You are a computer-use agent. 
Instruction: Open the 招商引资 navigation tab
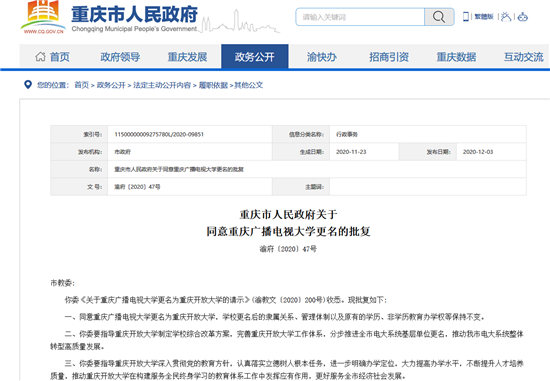point(389,56)
